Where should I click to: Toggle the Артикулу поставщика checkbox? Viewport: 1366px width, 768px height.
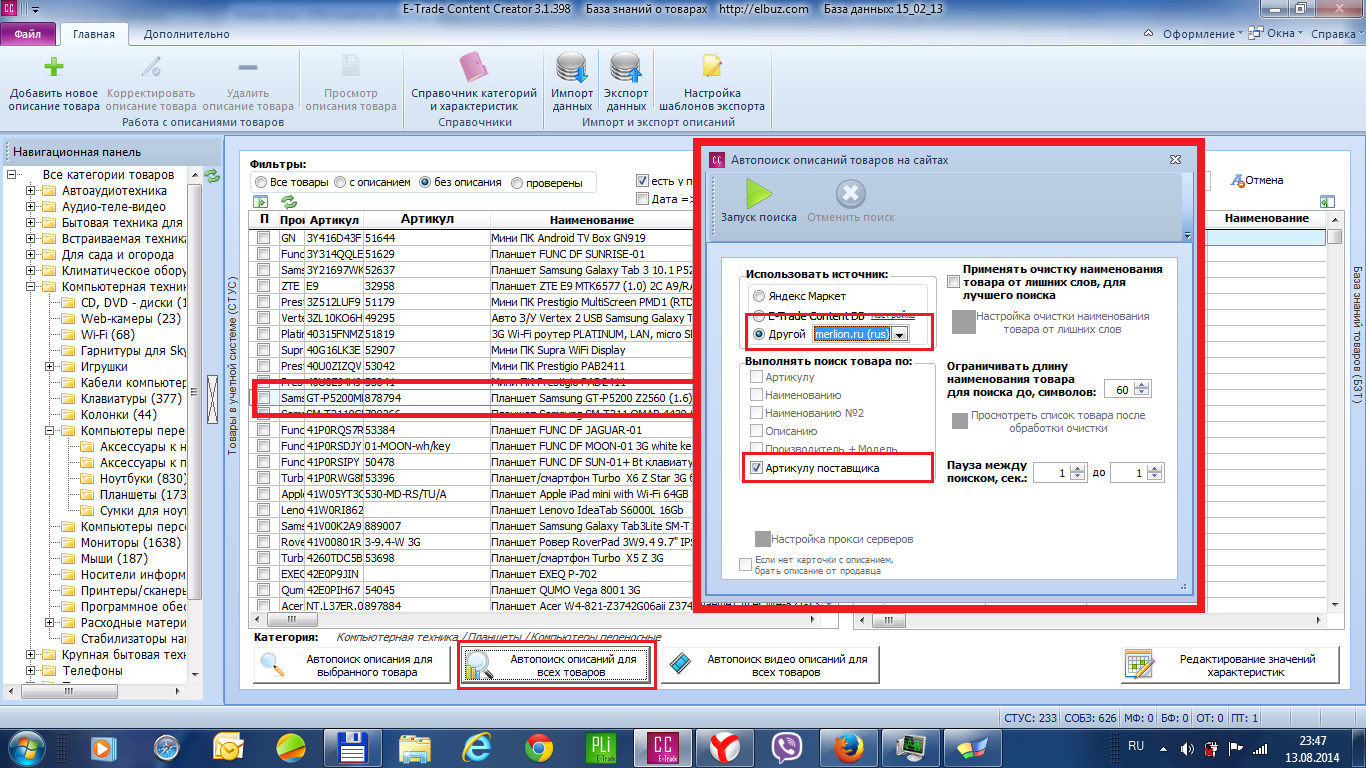[x=758, y=468]
